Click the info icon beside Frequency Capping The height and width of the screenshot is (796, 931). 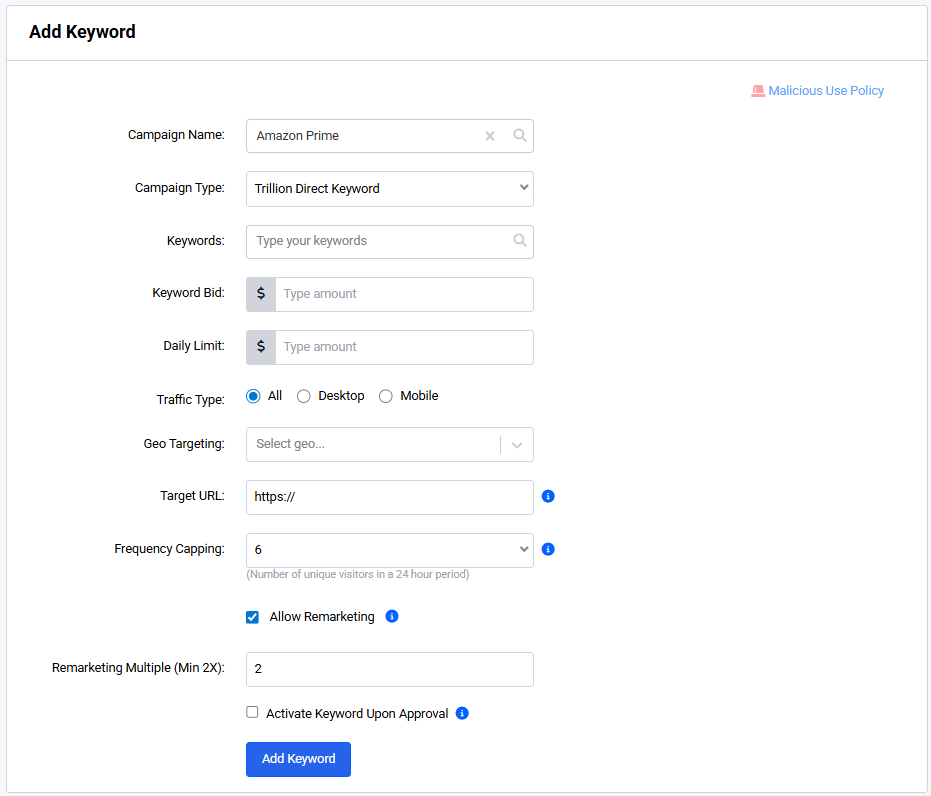(548, 549)
